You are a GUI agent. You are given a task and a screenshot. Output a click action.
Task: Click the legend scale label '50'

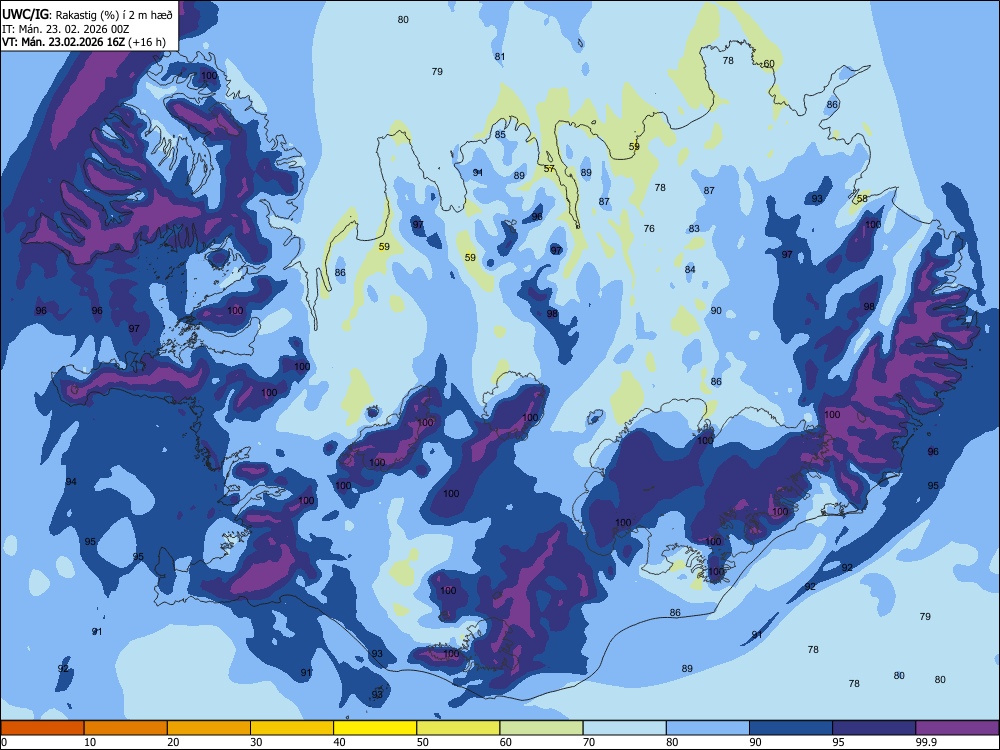pos(423,742)
